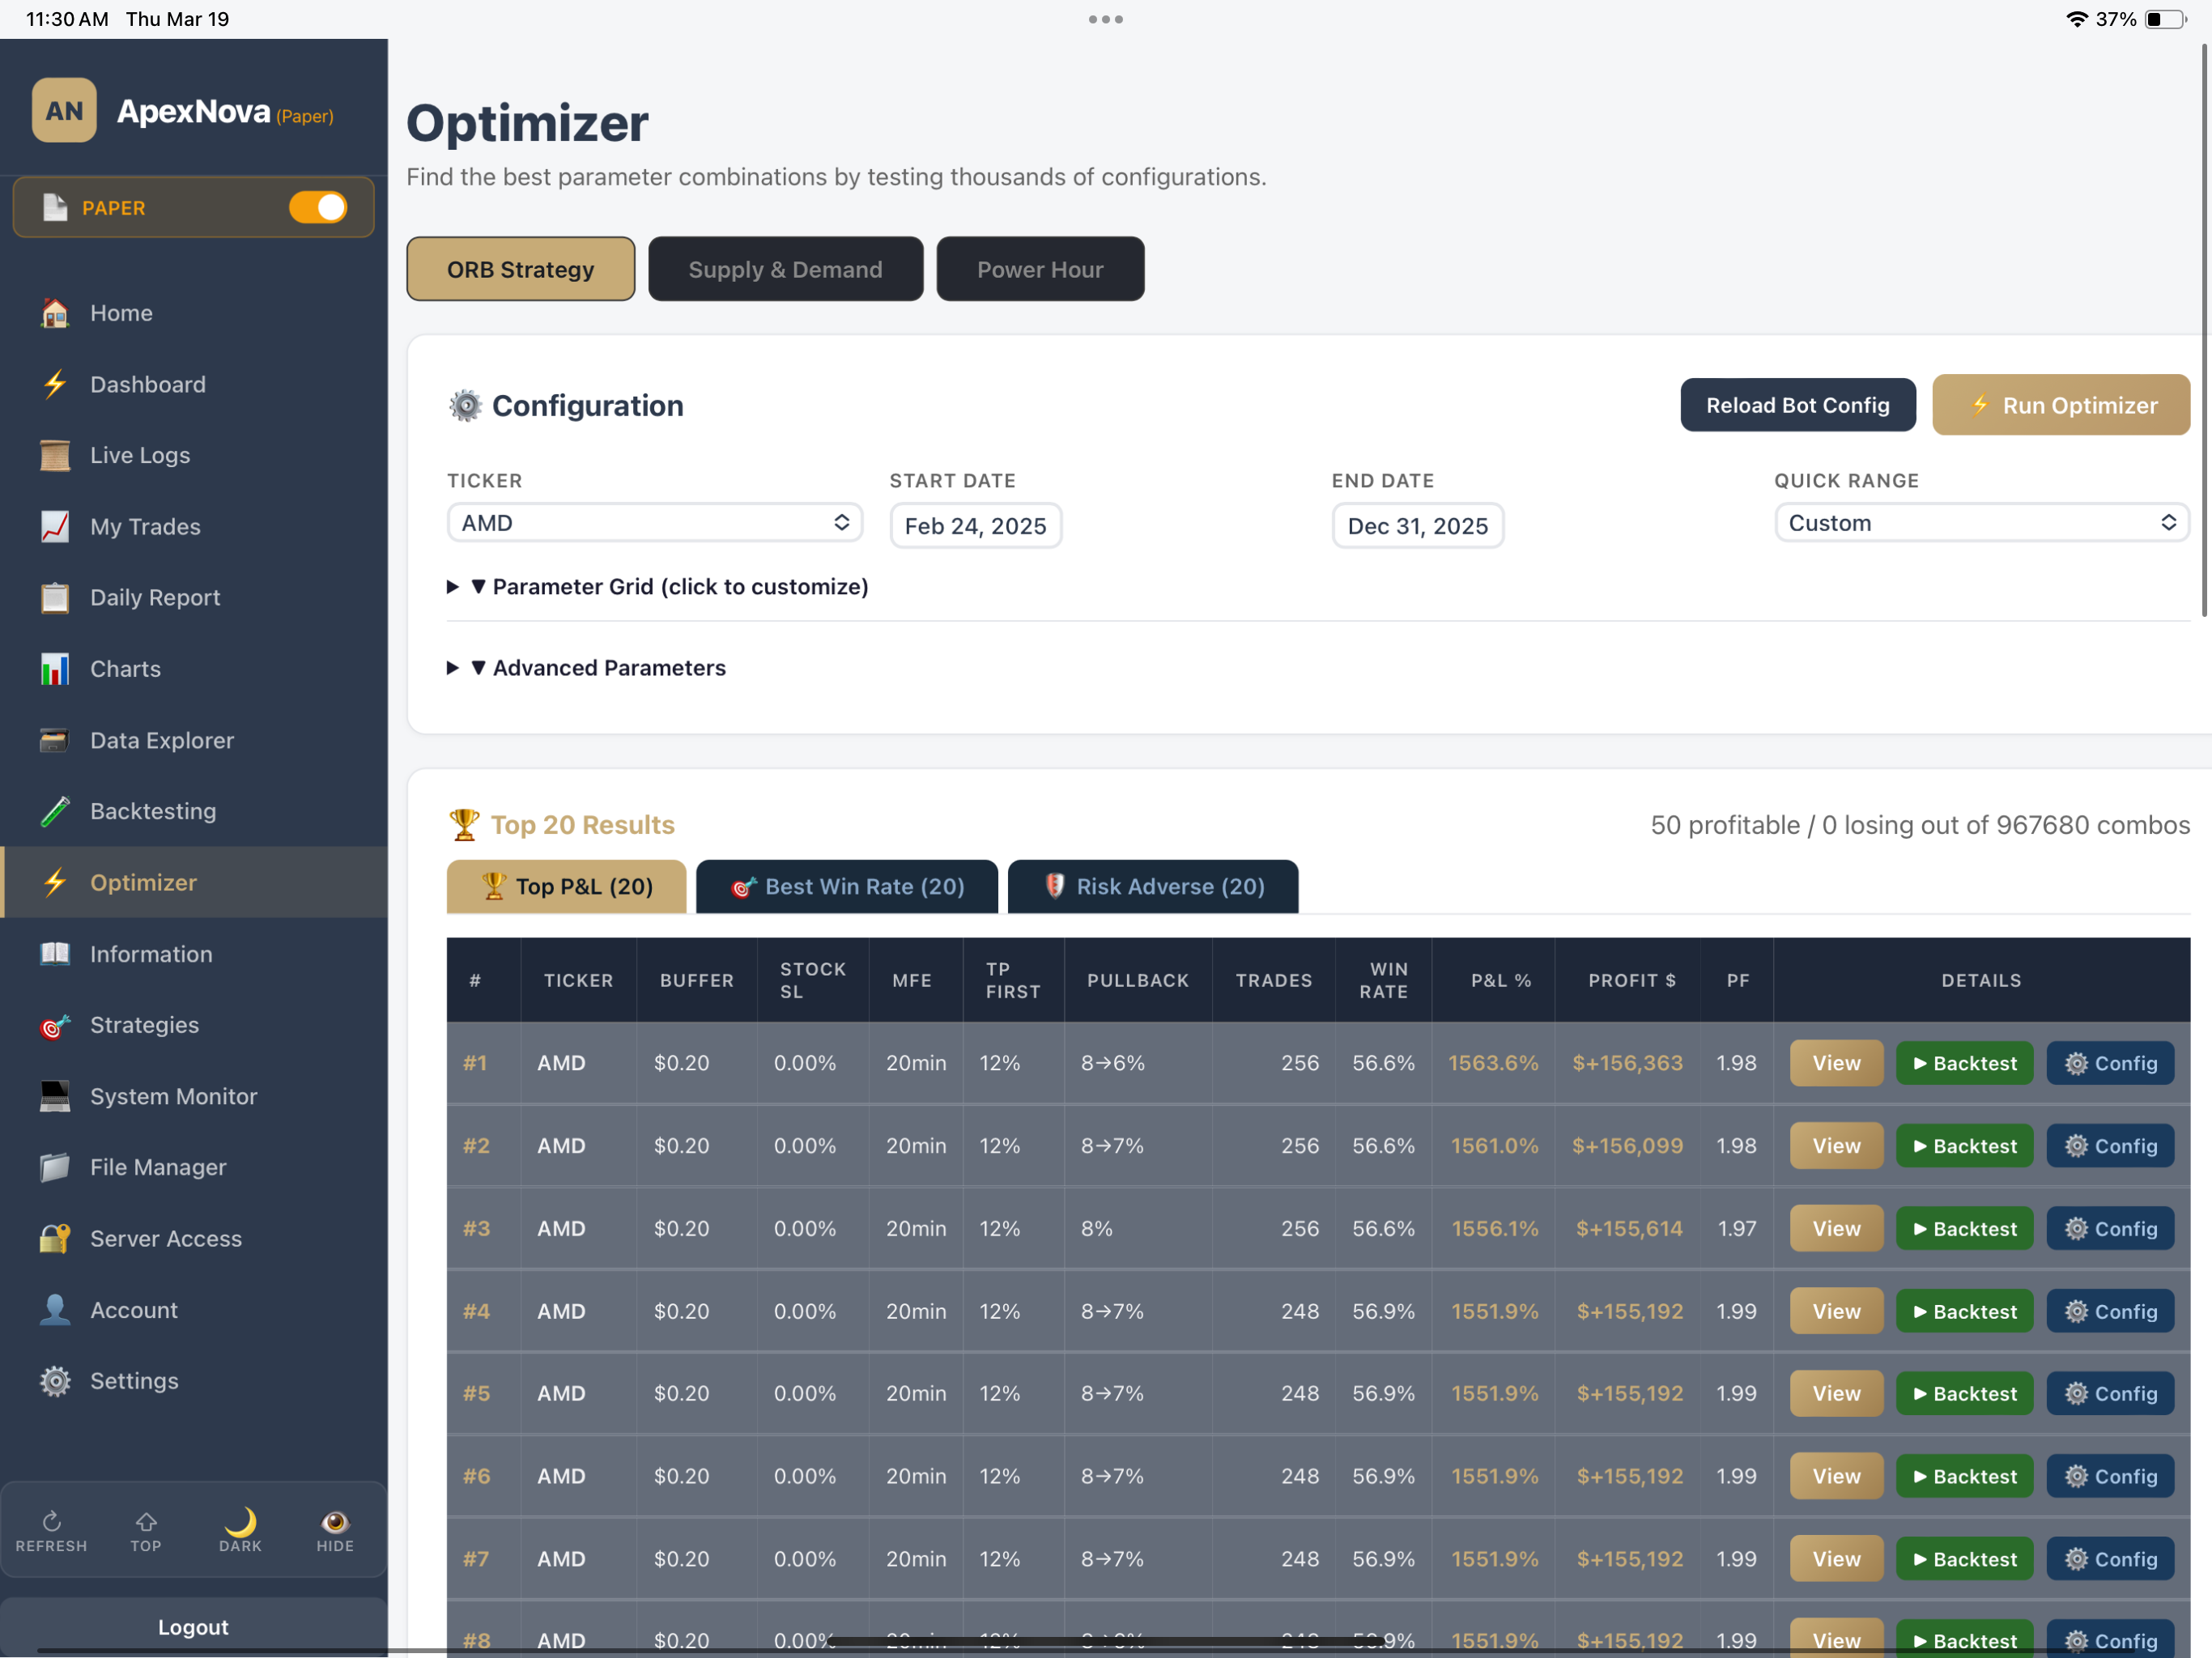Open the Live Logs scroll icon

(55, 455)
